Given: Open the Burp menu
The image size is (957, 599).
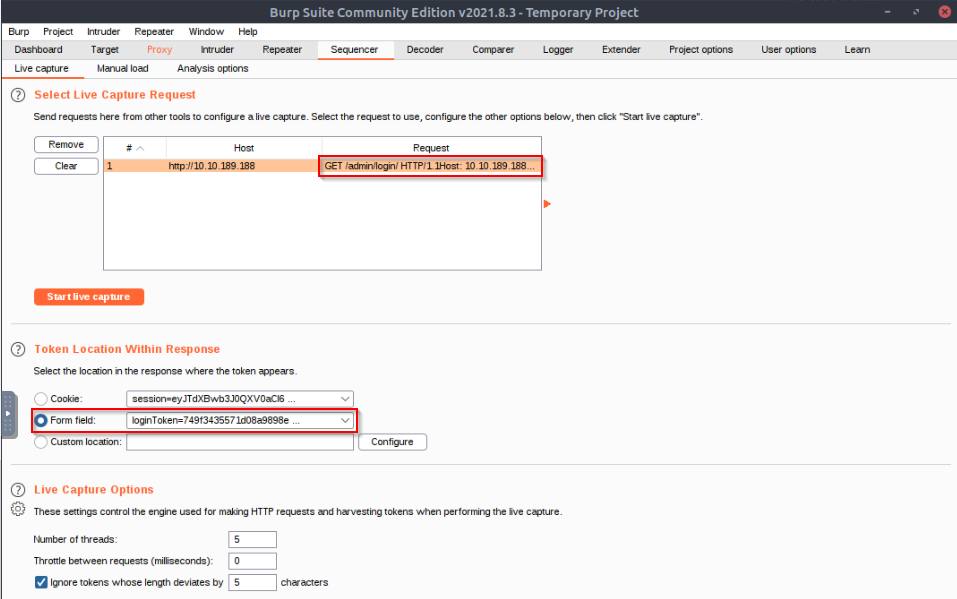Looking at the screenshot, I should pos(18,32).
